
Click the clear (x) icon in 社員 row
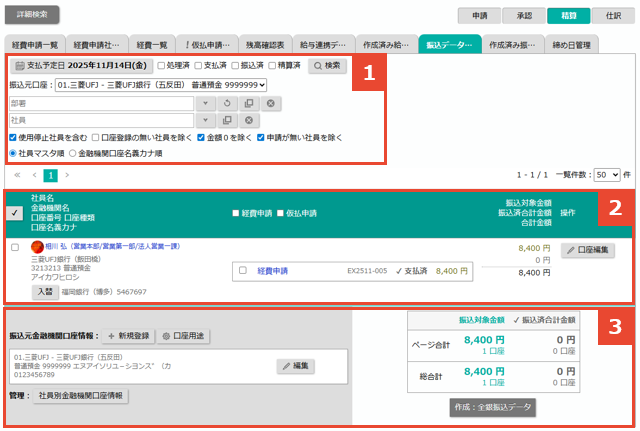(248, 120)
